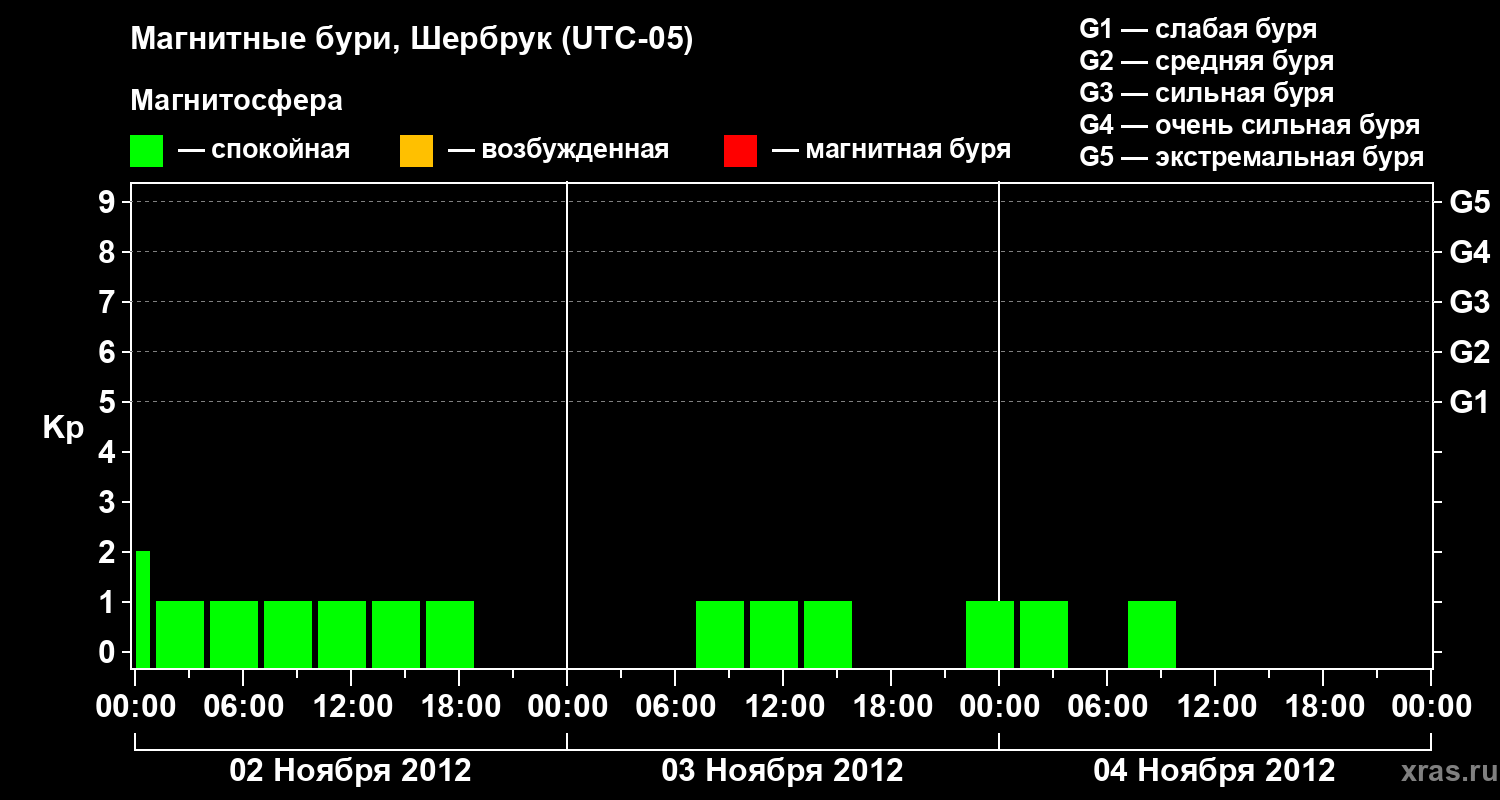The width and height of the screenshot is (1500, 800).
Task: Click the Kp axis value 7
Action: [x=109, y=303]
